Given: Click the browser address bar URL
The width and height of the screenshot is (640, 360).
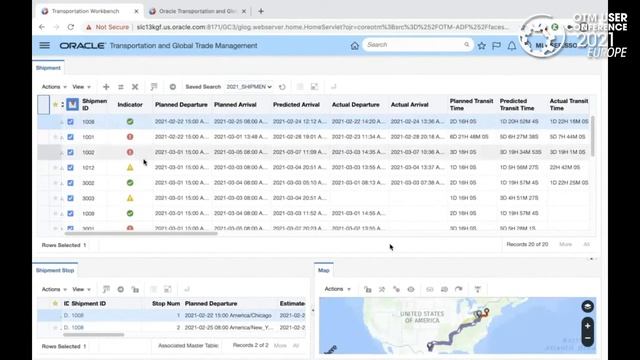Looking at the screenshot, I should click(x=322, y=27).
